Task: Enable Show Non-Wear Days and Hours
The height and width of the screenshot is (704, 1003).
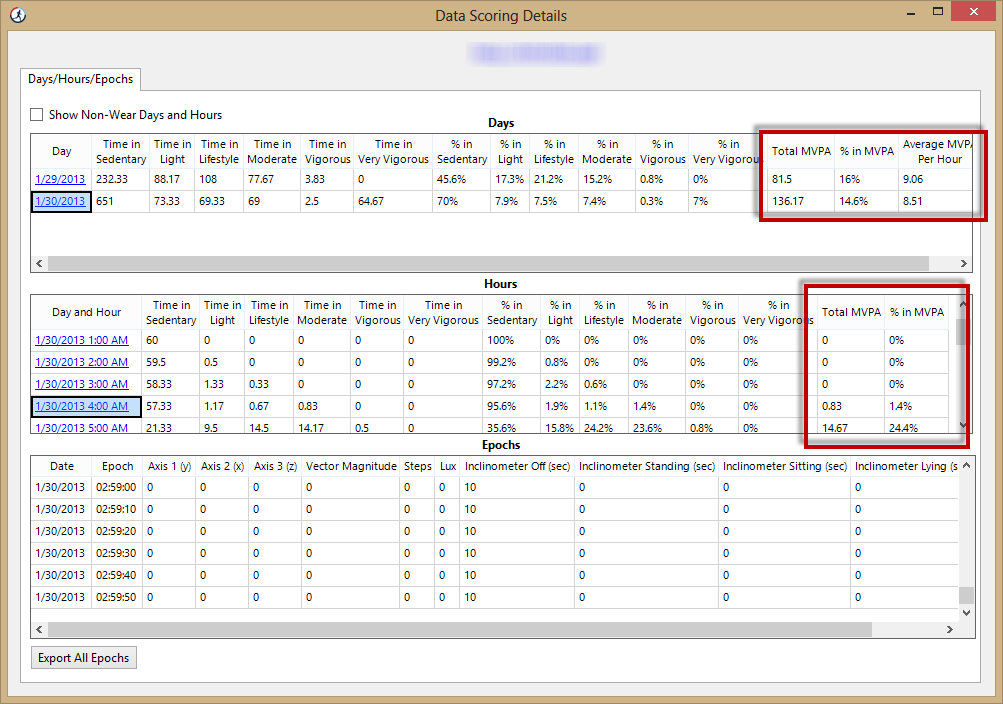Action: [37, 115]
